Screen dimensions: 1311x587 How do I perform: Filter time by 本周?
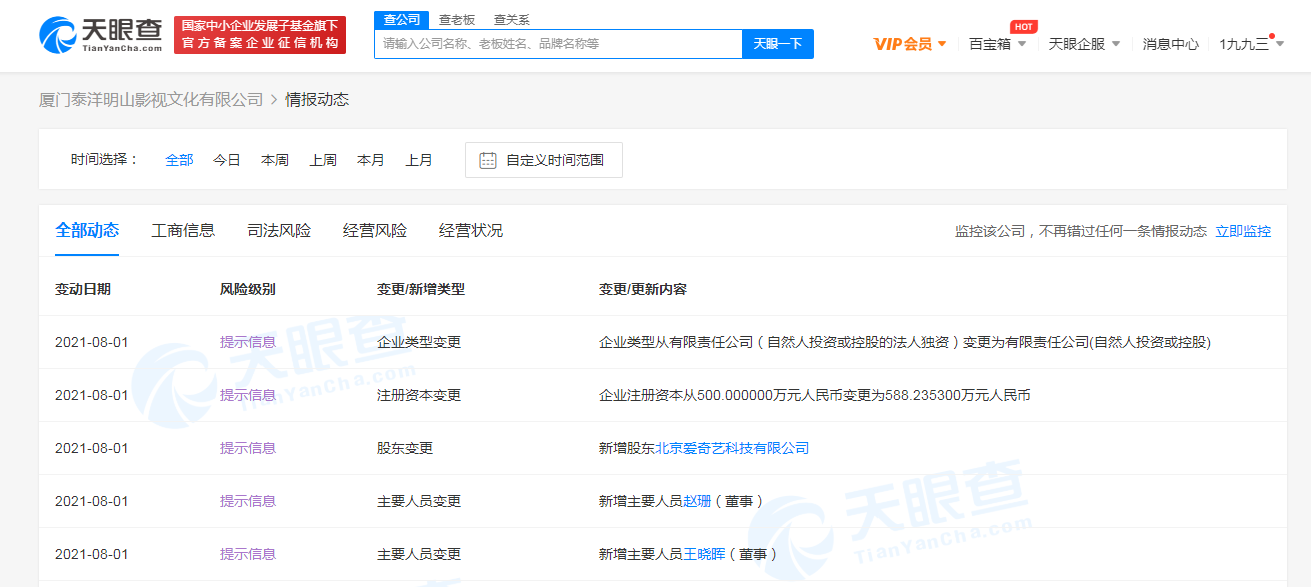tap(275, 160)
